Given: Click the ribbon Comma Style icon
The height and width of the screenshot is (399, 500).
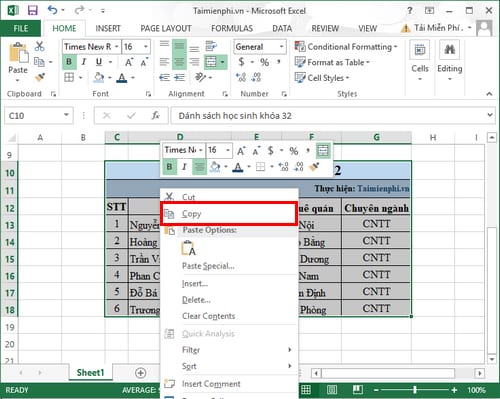Looking at the screenshot, I should click(279, 61).
